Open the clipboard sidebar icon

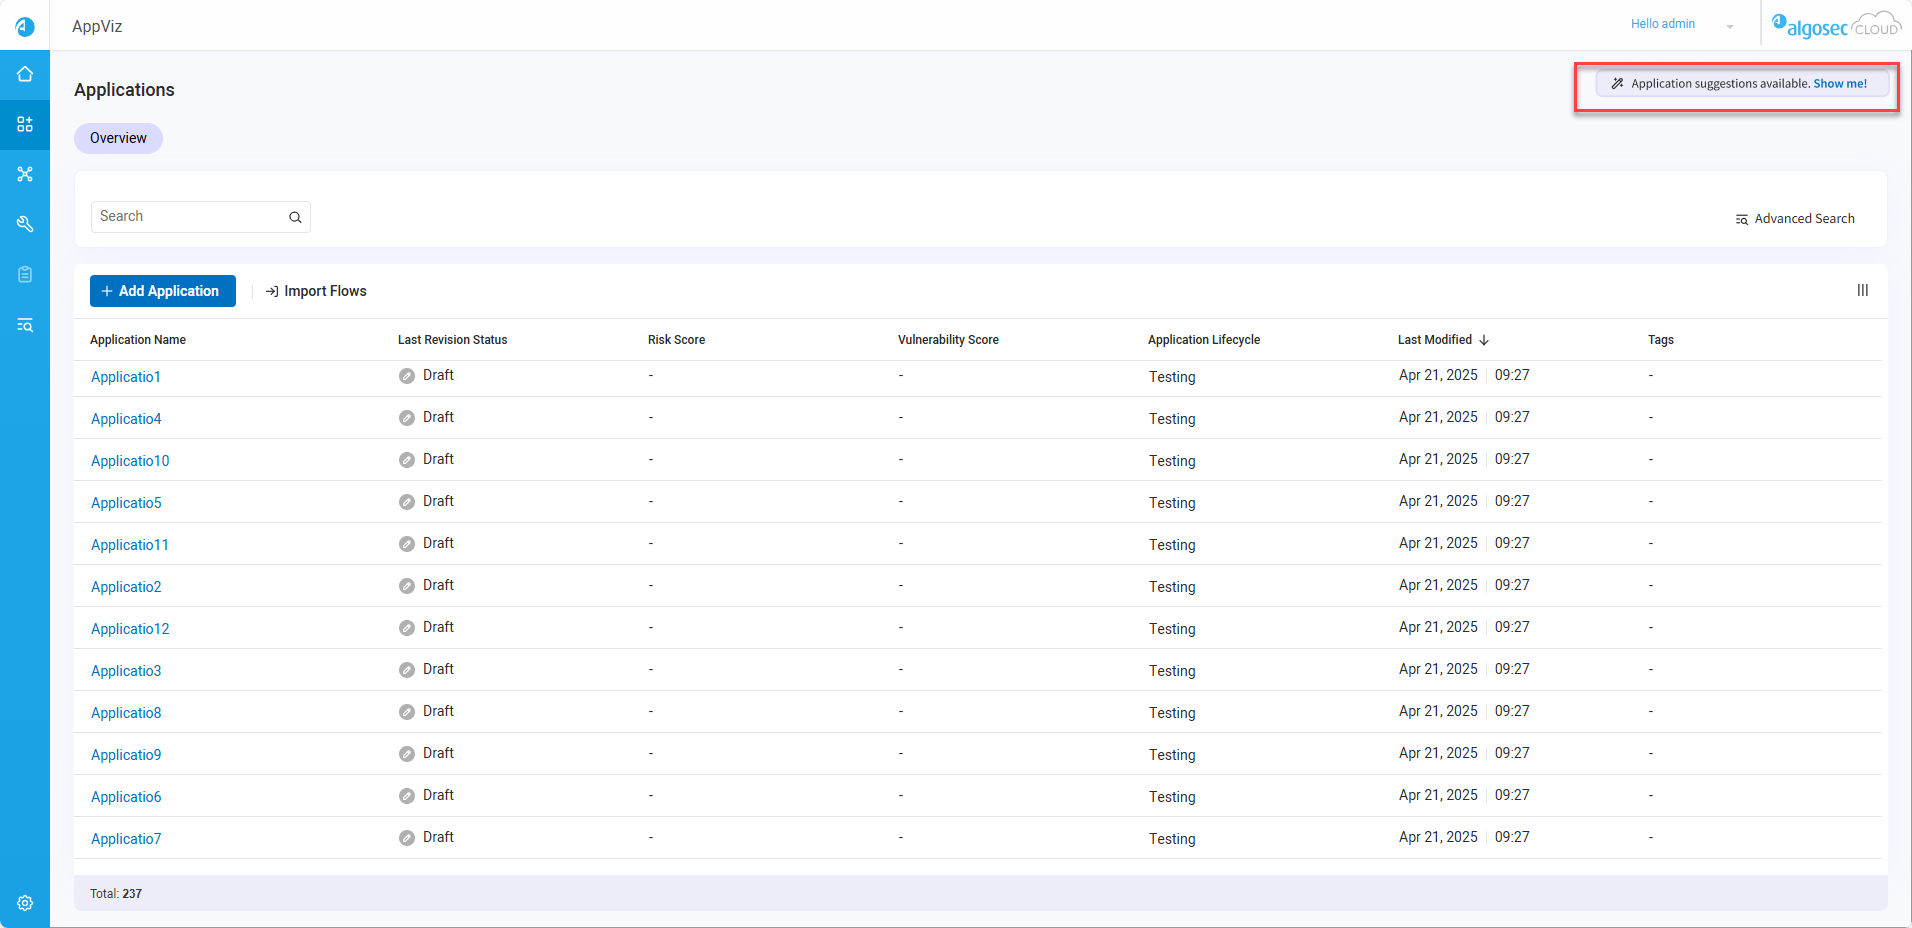point(25,274)
